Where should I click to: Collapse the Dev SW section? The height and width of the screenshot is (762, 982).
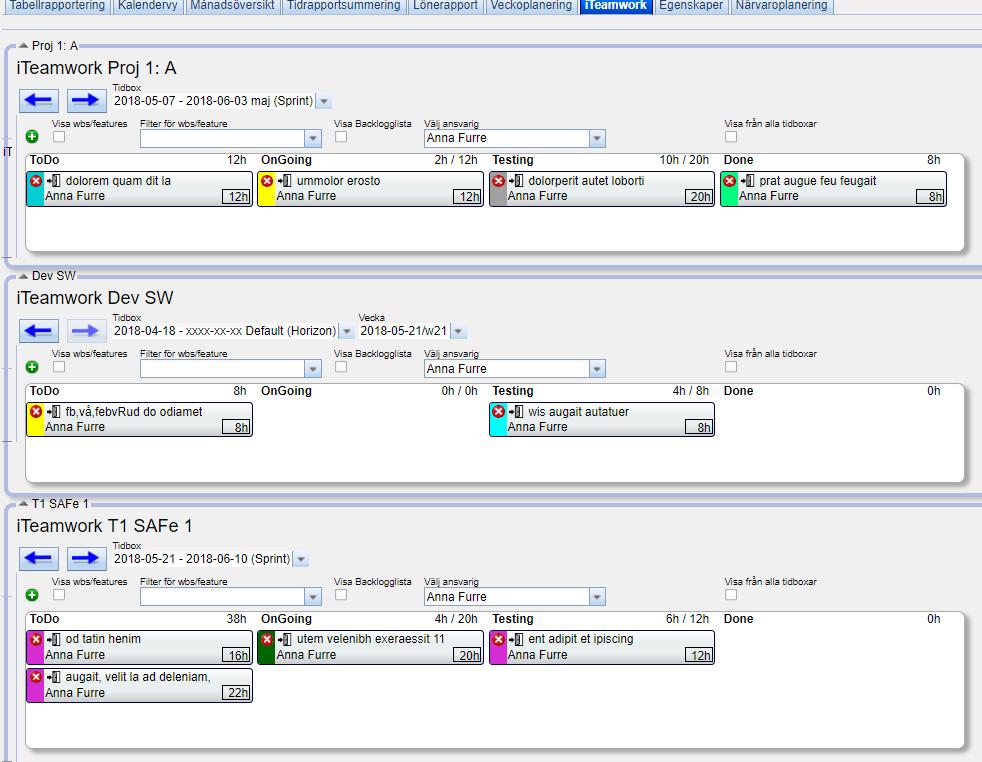pos(23,275)
